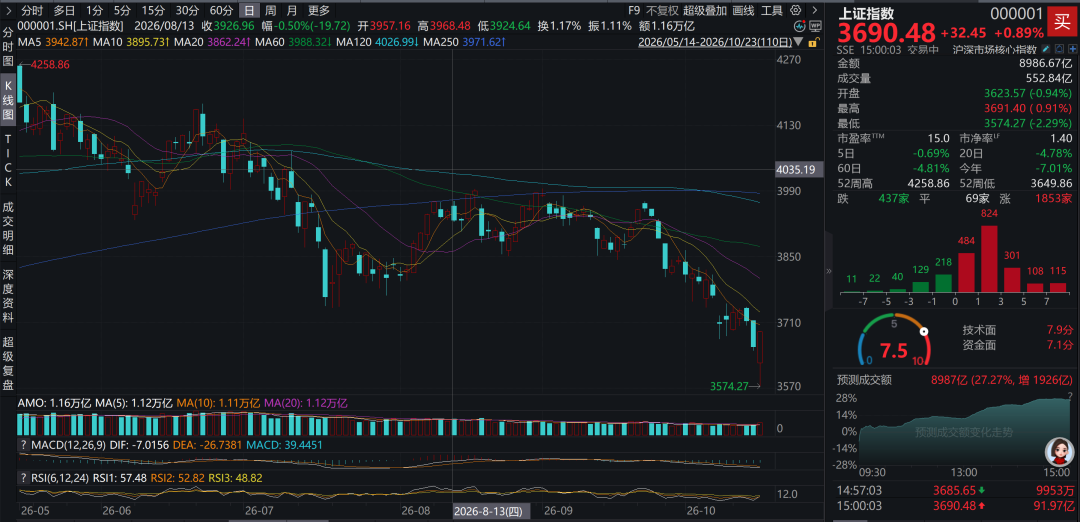The width and height of the screenshot is (1080, 522).
Task: Select the 60分 period tab
Action: tap(220, 10)
